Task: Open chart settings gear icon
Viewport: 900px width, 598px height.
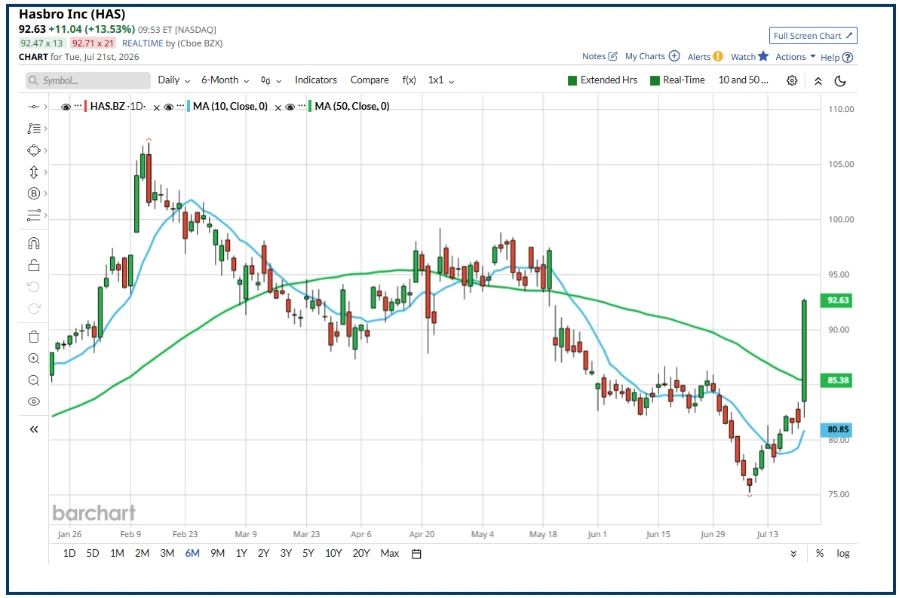Action: [792, 81]
